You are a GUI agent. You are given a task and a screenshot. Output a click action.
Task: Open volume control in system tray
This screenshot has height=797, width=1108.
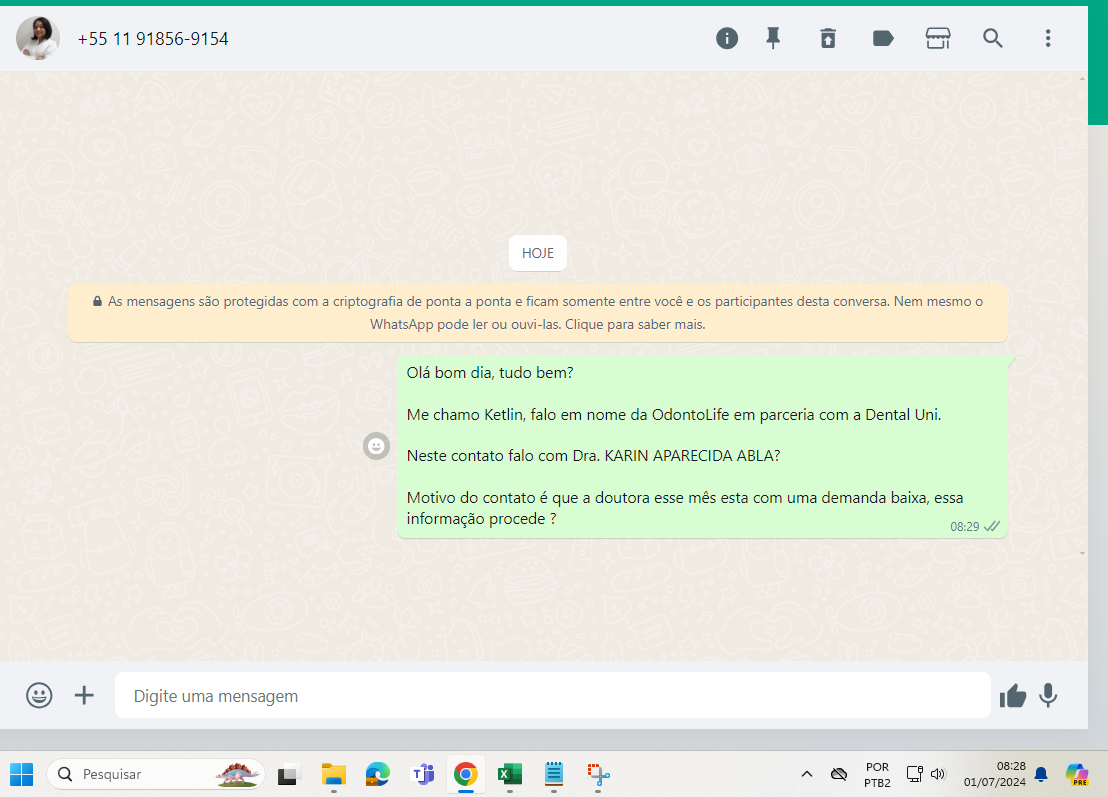pos(938,774)
